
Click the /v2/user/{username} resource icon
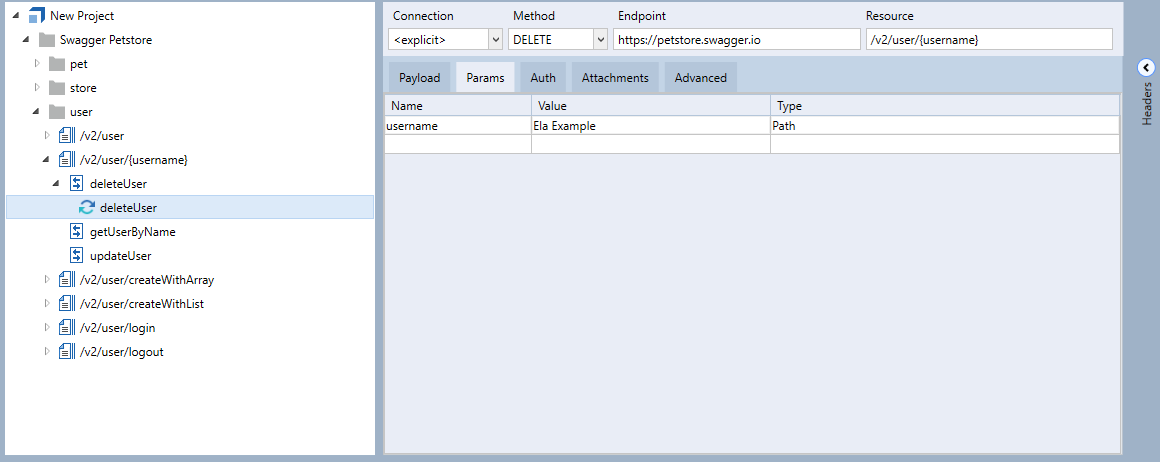67,160
